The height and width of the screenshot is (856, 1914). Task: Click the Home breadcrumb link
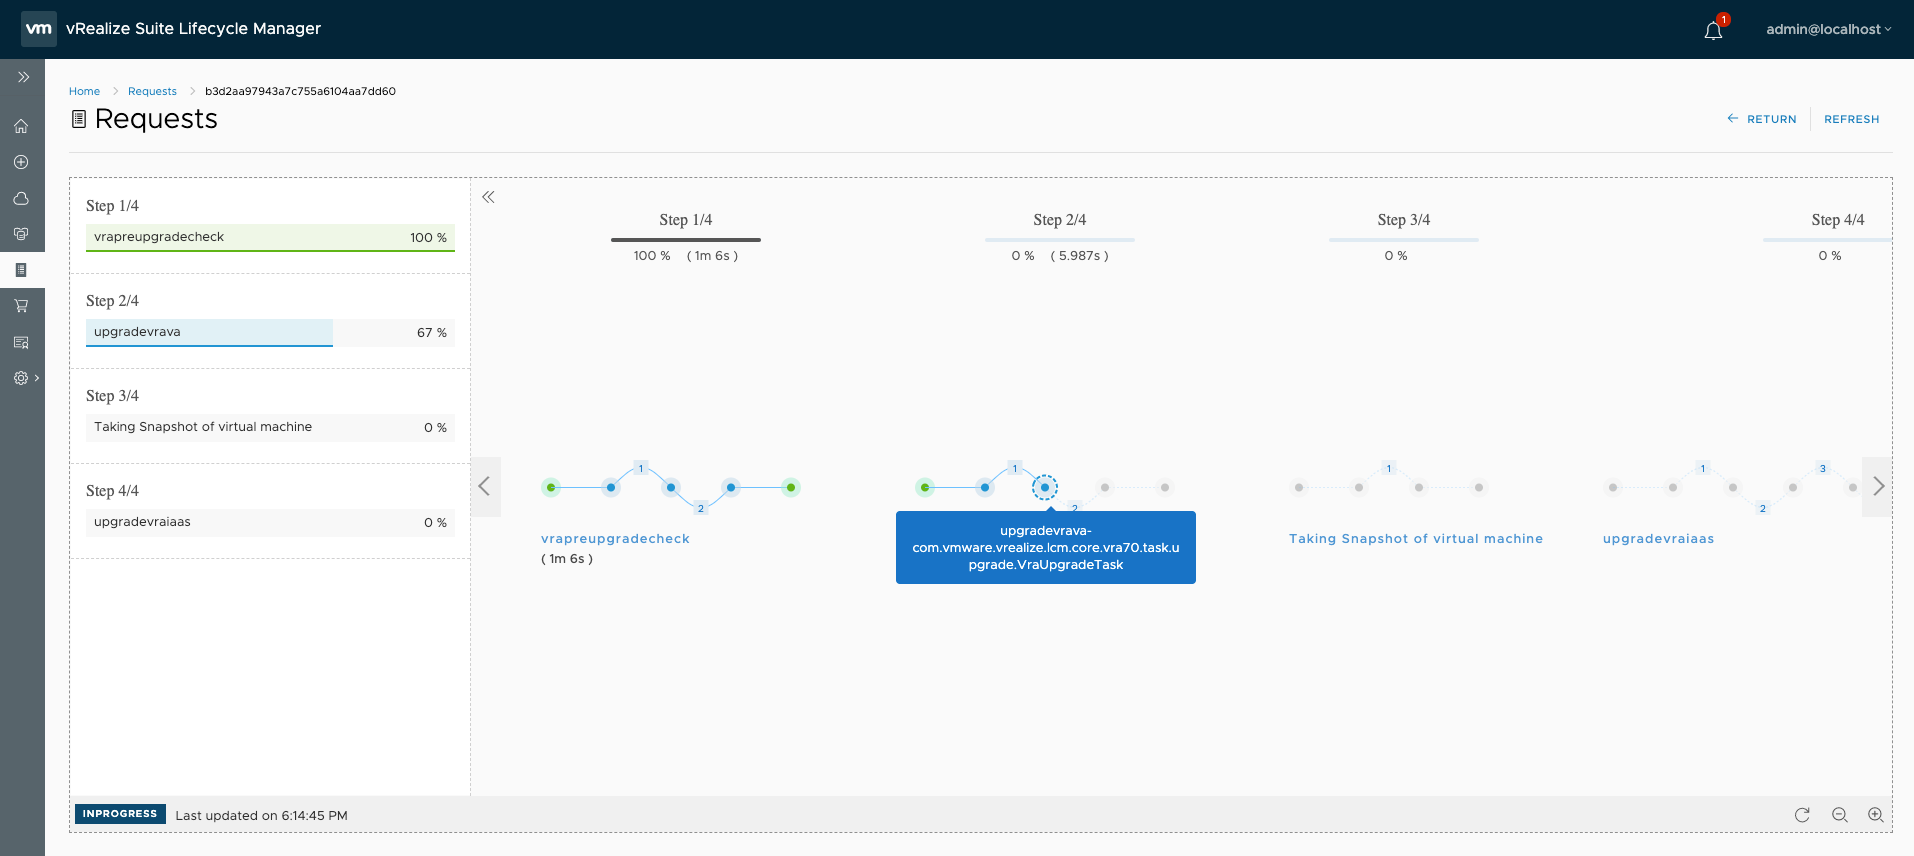pos(84,91)
